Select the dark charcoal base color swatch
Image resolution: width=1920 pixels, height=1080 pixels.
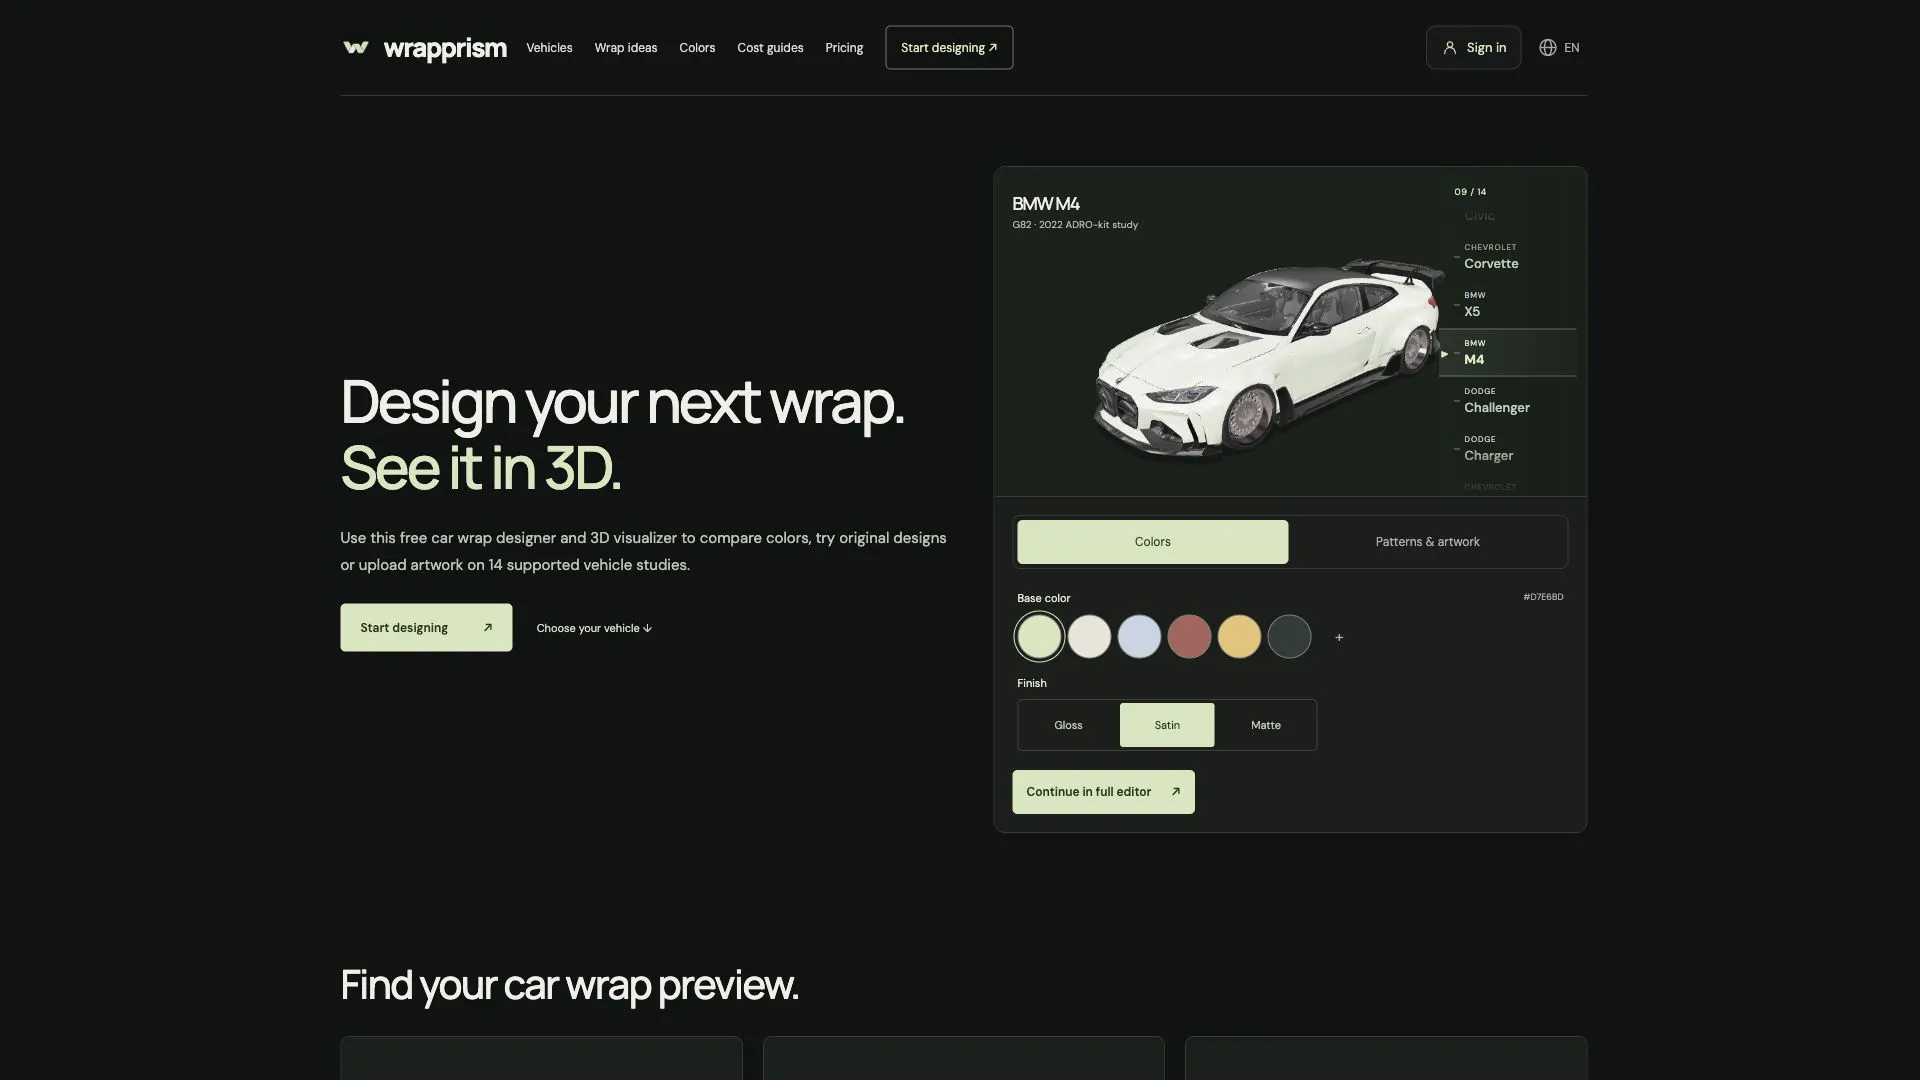point(1289,637)
